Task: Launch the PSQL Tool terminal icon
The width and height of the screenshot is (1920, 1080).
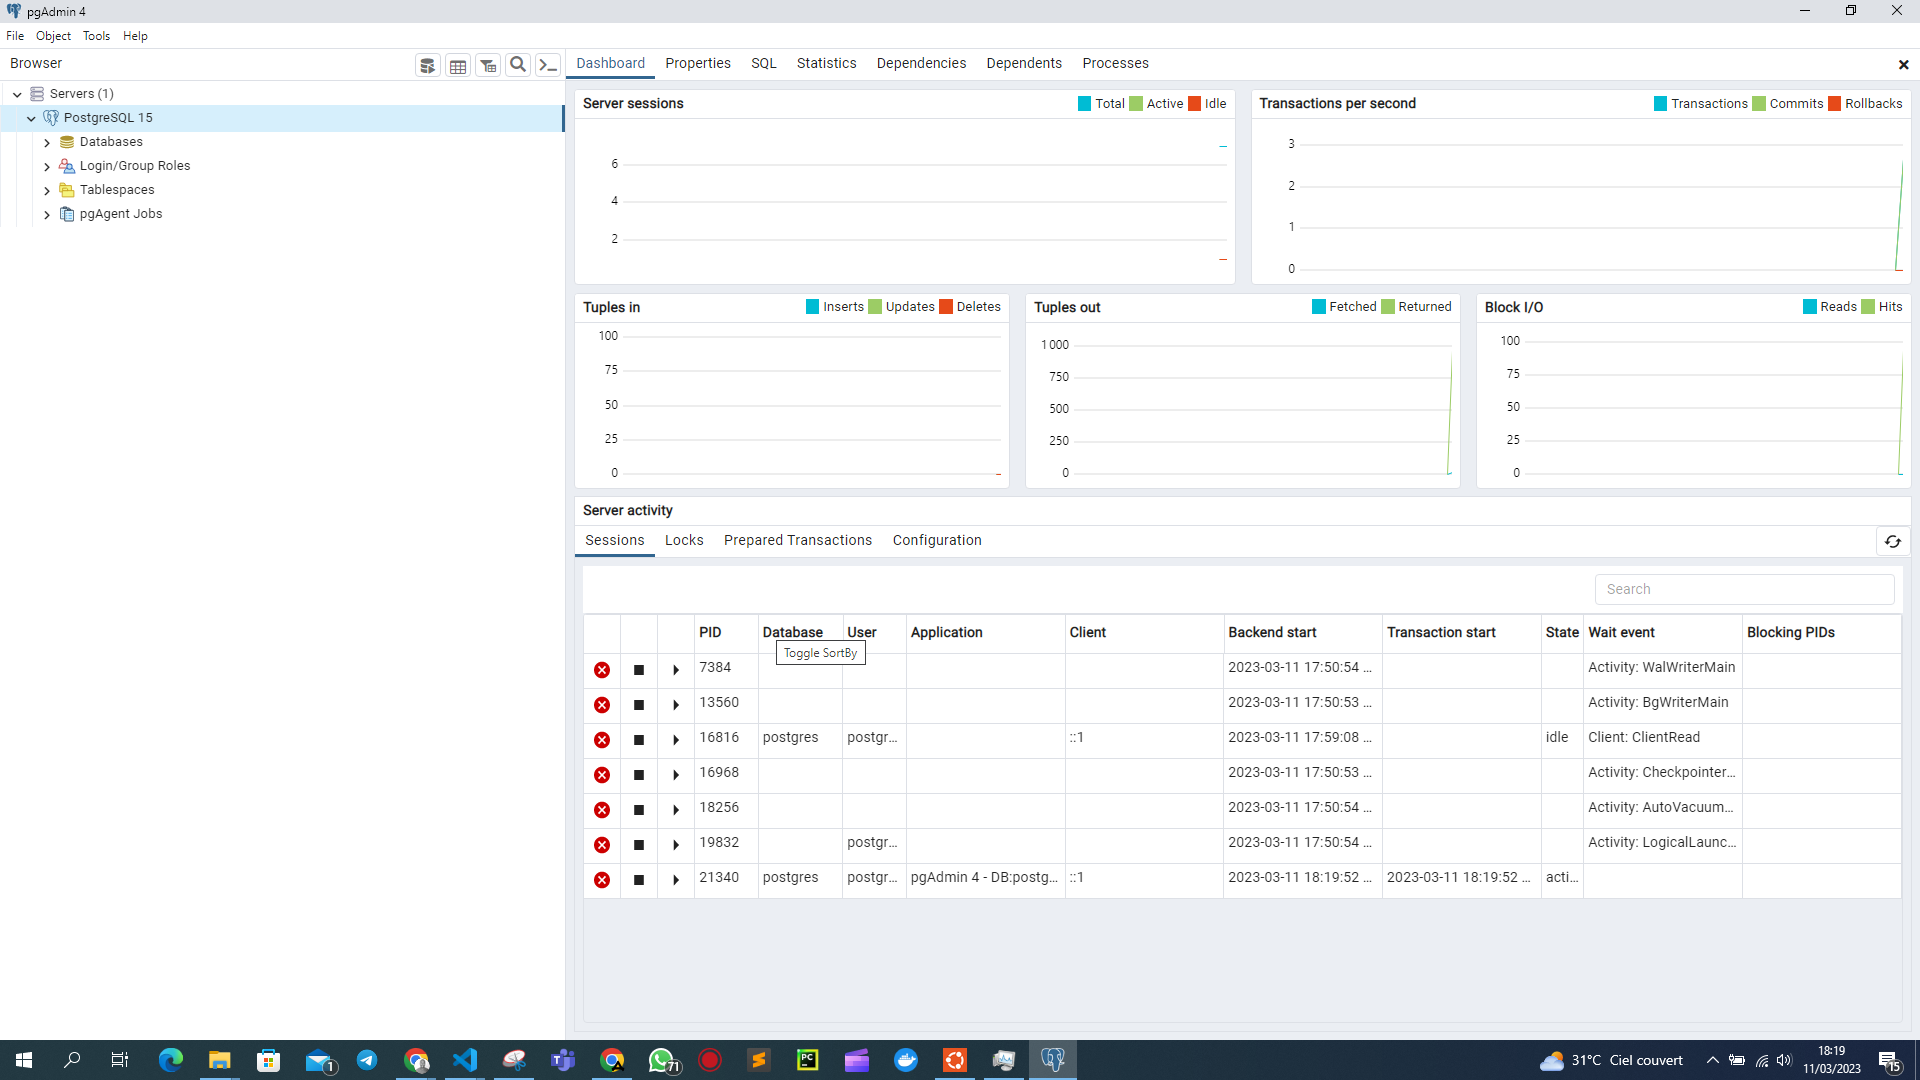Action: 548,65
